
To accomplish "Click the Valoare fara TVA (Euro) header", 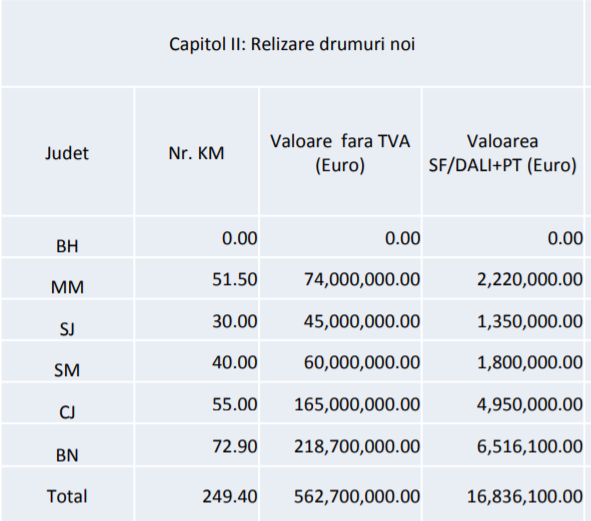I will pyautogui.click(x=340, y=153).
